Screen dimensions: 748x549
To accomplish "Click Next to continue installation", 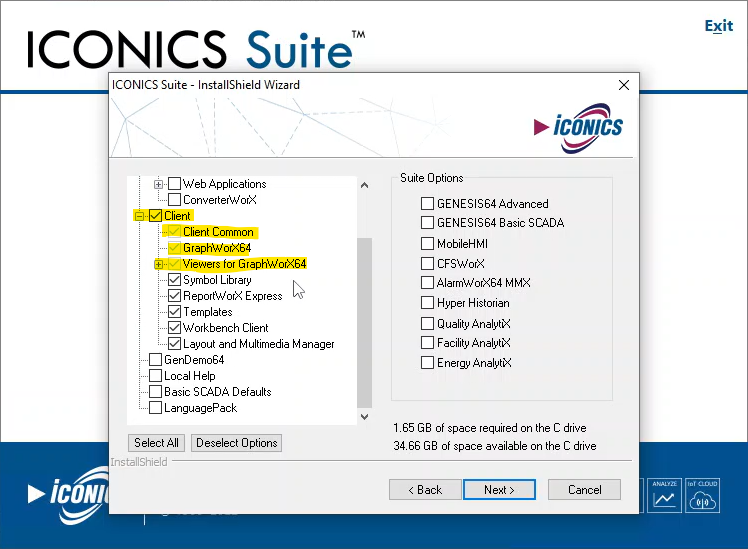I will [x=499, y=490].
